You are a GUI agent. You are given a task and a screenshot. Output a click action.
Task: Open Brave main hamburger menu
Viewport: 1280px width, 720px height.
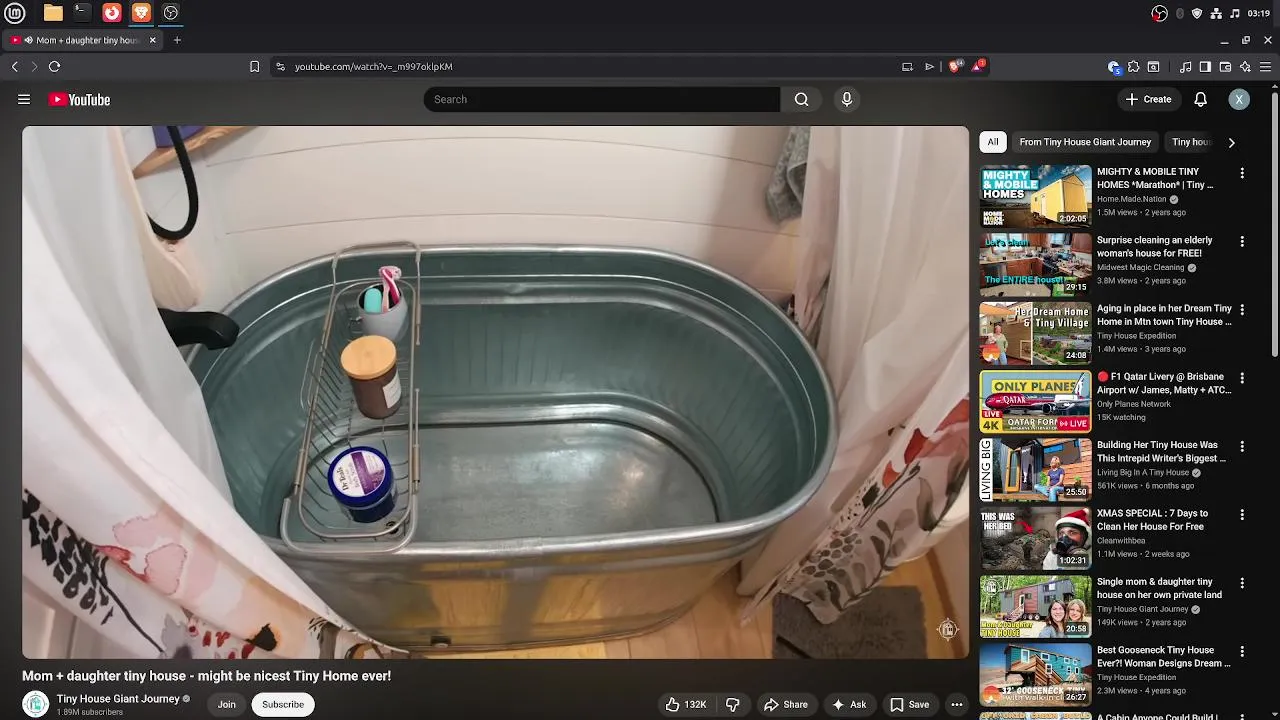(x=1265, y=67)
